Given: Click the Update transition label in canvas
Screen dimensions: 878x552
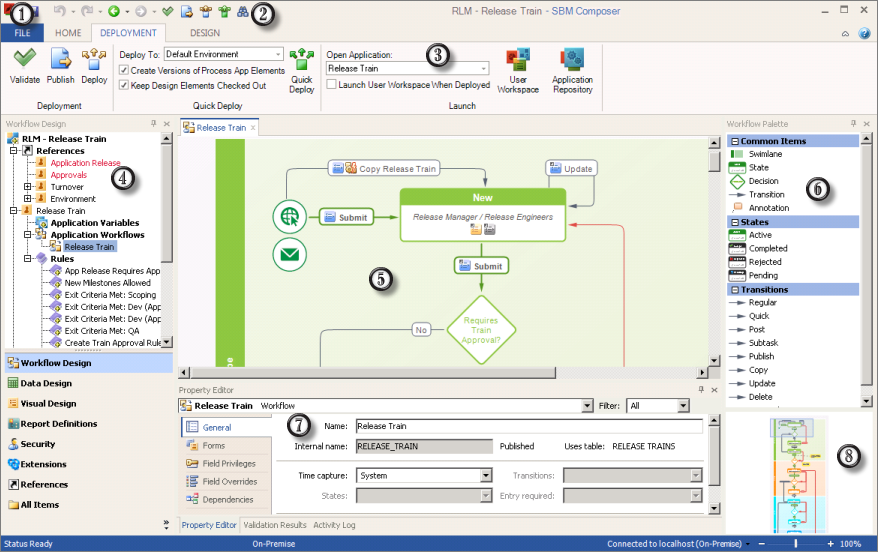Looking at the screenshot, I should (572, 169).
